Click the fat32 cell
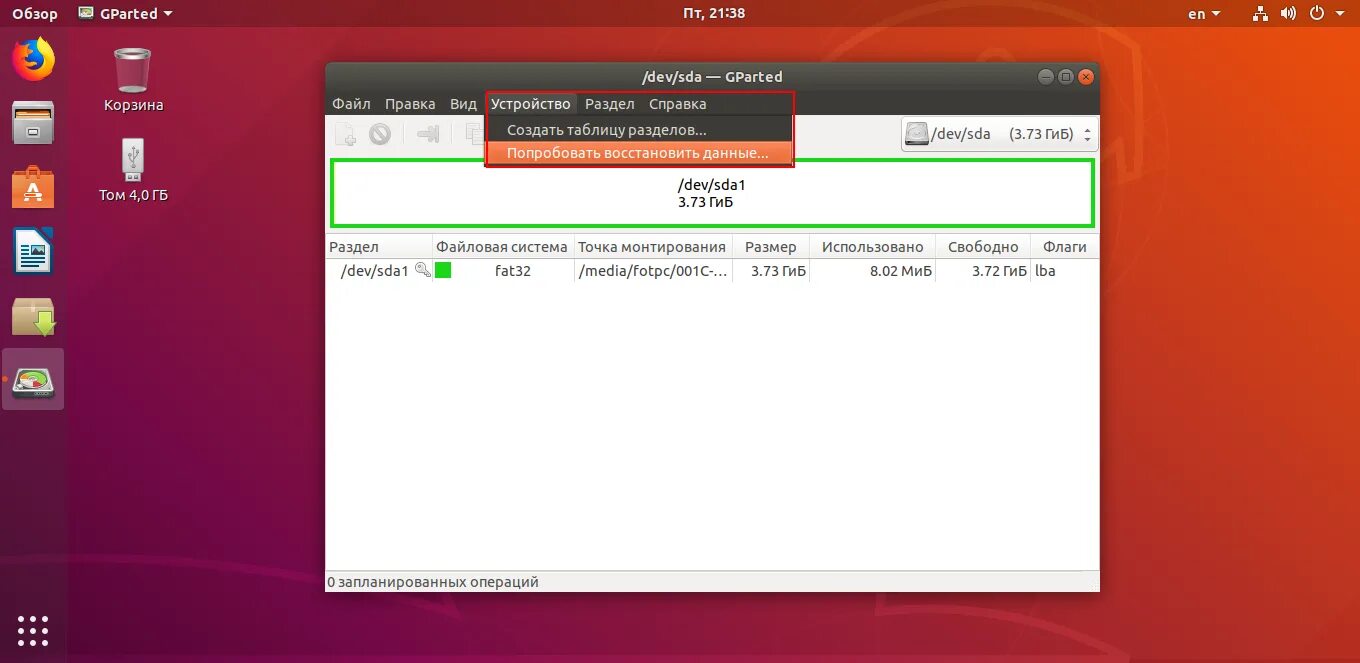 click(x=513, y=271)
